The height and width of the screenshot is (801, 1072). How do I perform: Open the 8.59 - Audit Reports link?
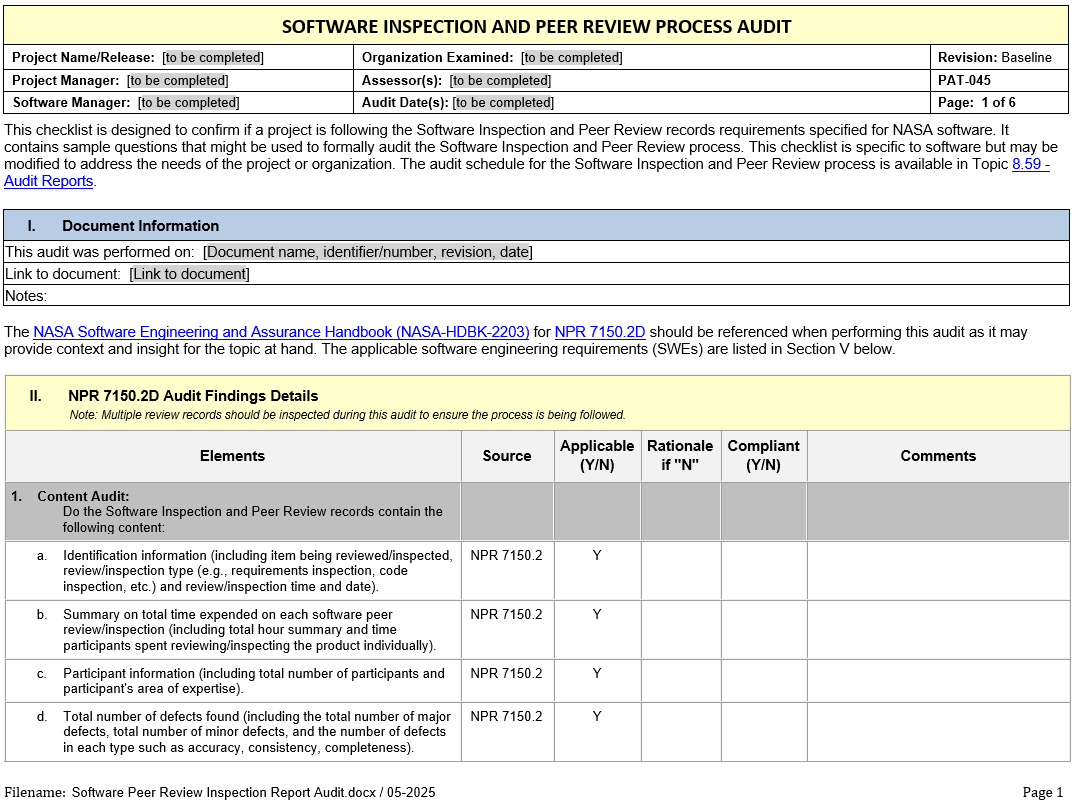1030,164
